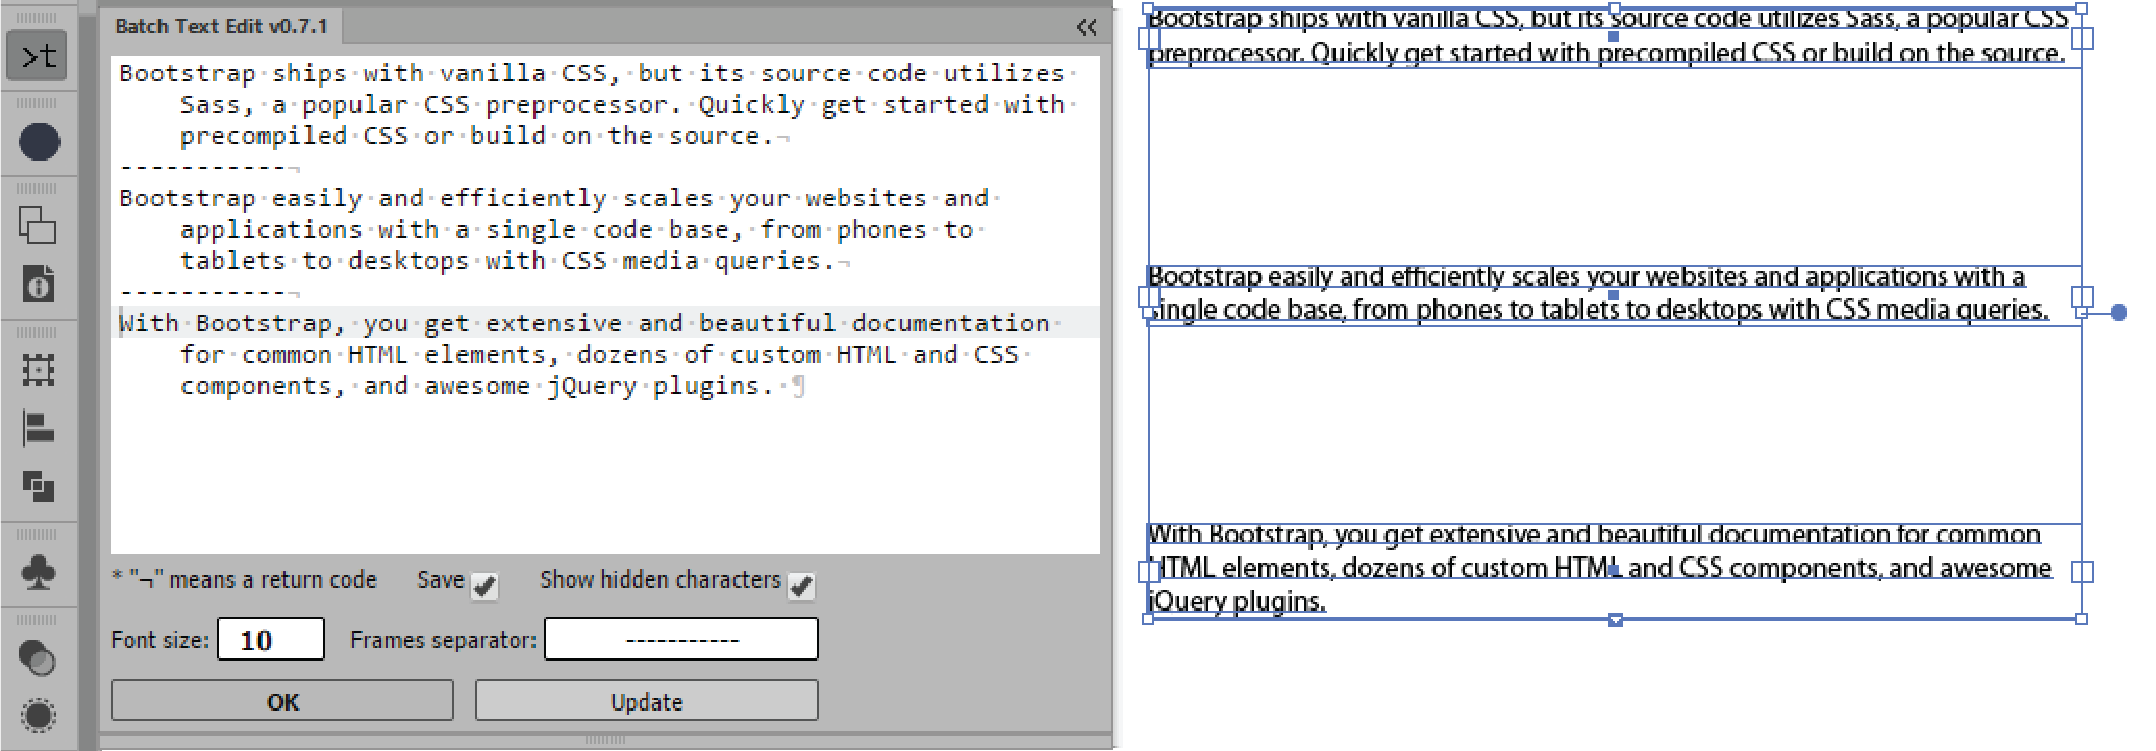Open the overlapping circles Transparency panel icon

(38, 658)
